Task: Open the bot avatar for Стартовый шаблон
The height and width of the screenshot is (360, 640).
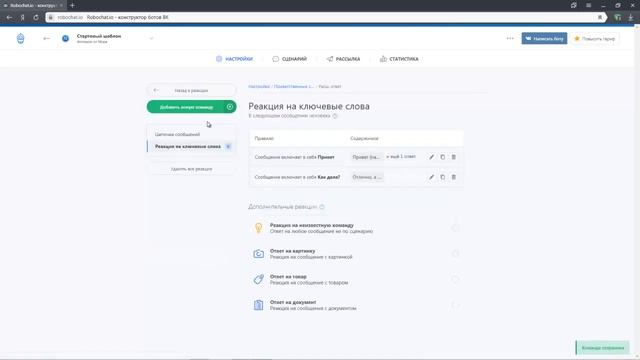Action: [x=65, y=38]
